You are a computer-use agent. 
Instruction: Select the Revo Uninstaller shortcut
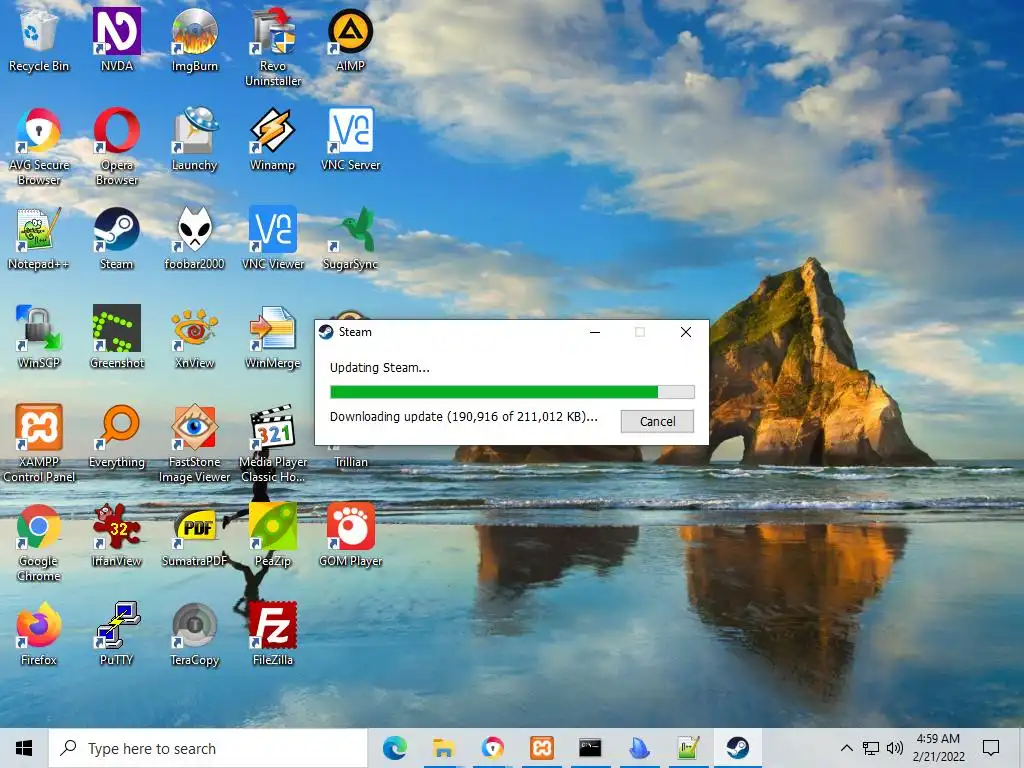click(x=273, y=47)
